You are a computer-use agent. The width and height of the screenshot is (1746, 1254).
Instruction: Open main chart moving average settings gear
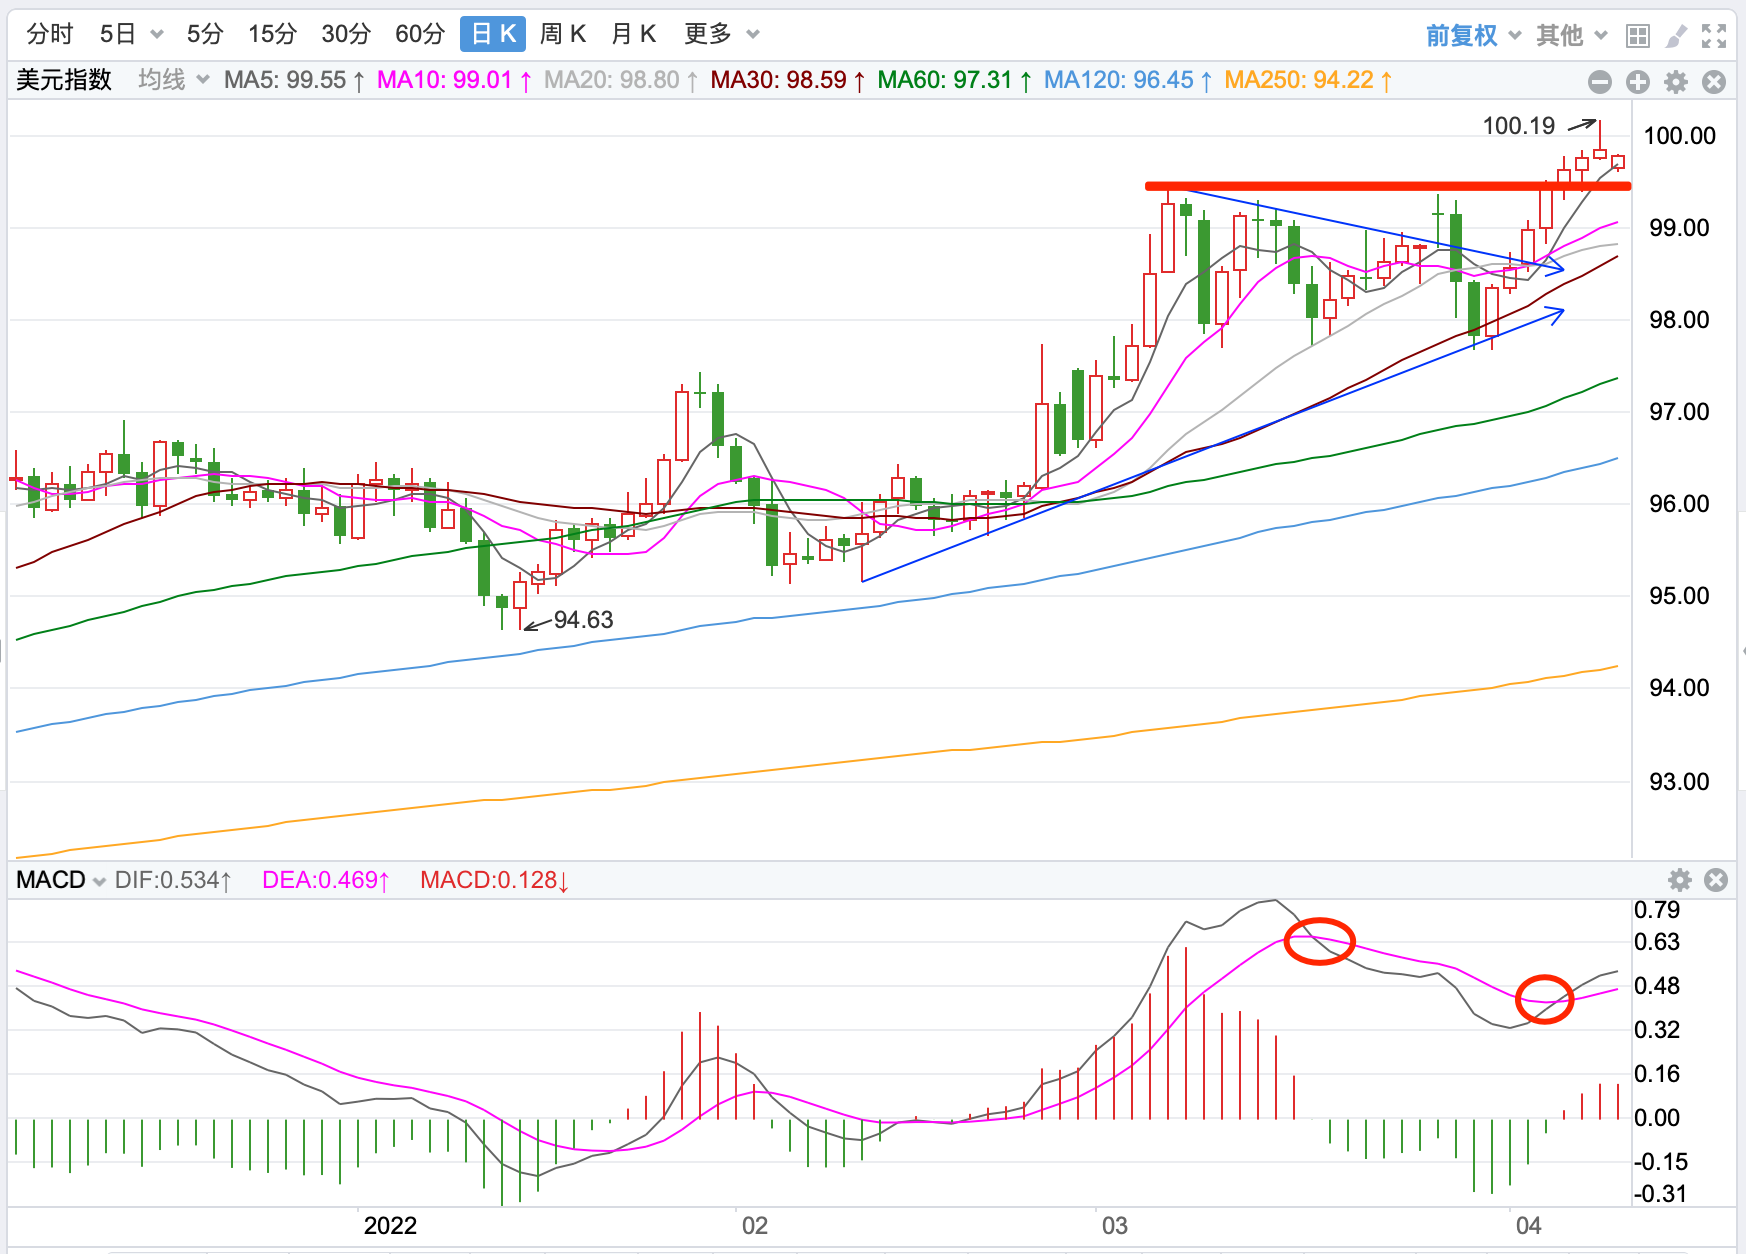(x=1676, y=82)
